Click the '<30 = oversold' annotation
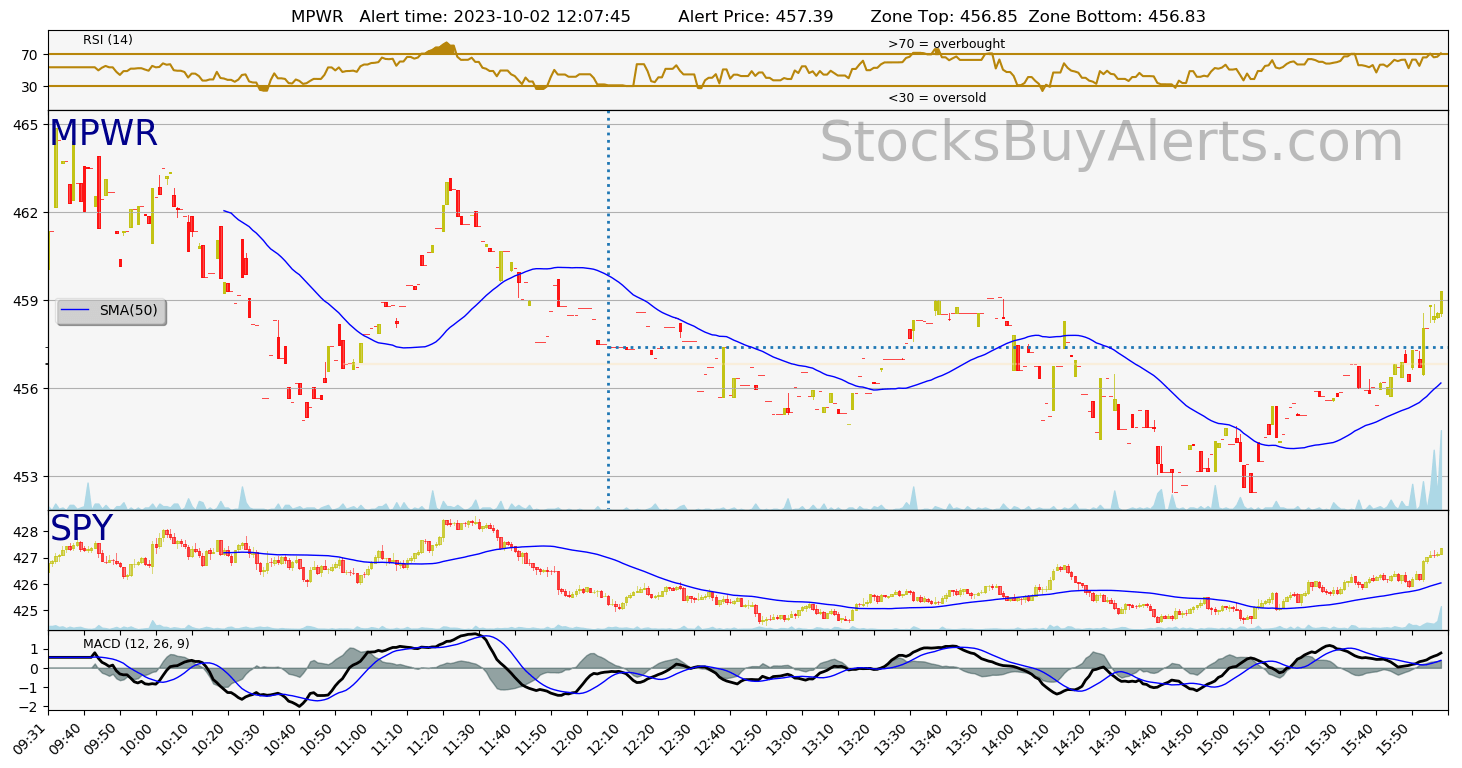1462x768 pixels. click(937, 98)
